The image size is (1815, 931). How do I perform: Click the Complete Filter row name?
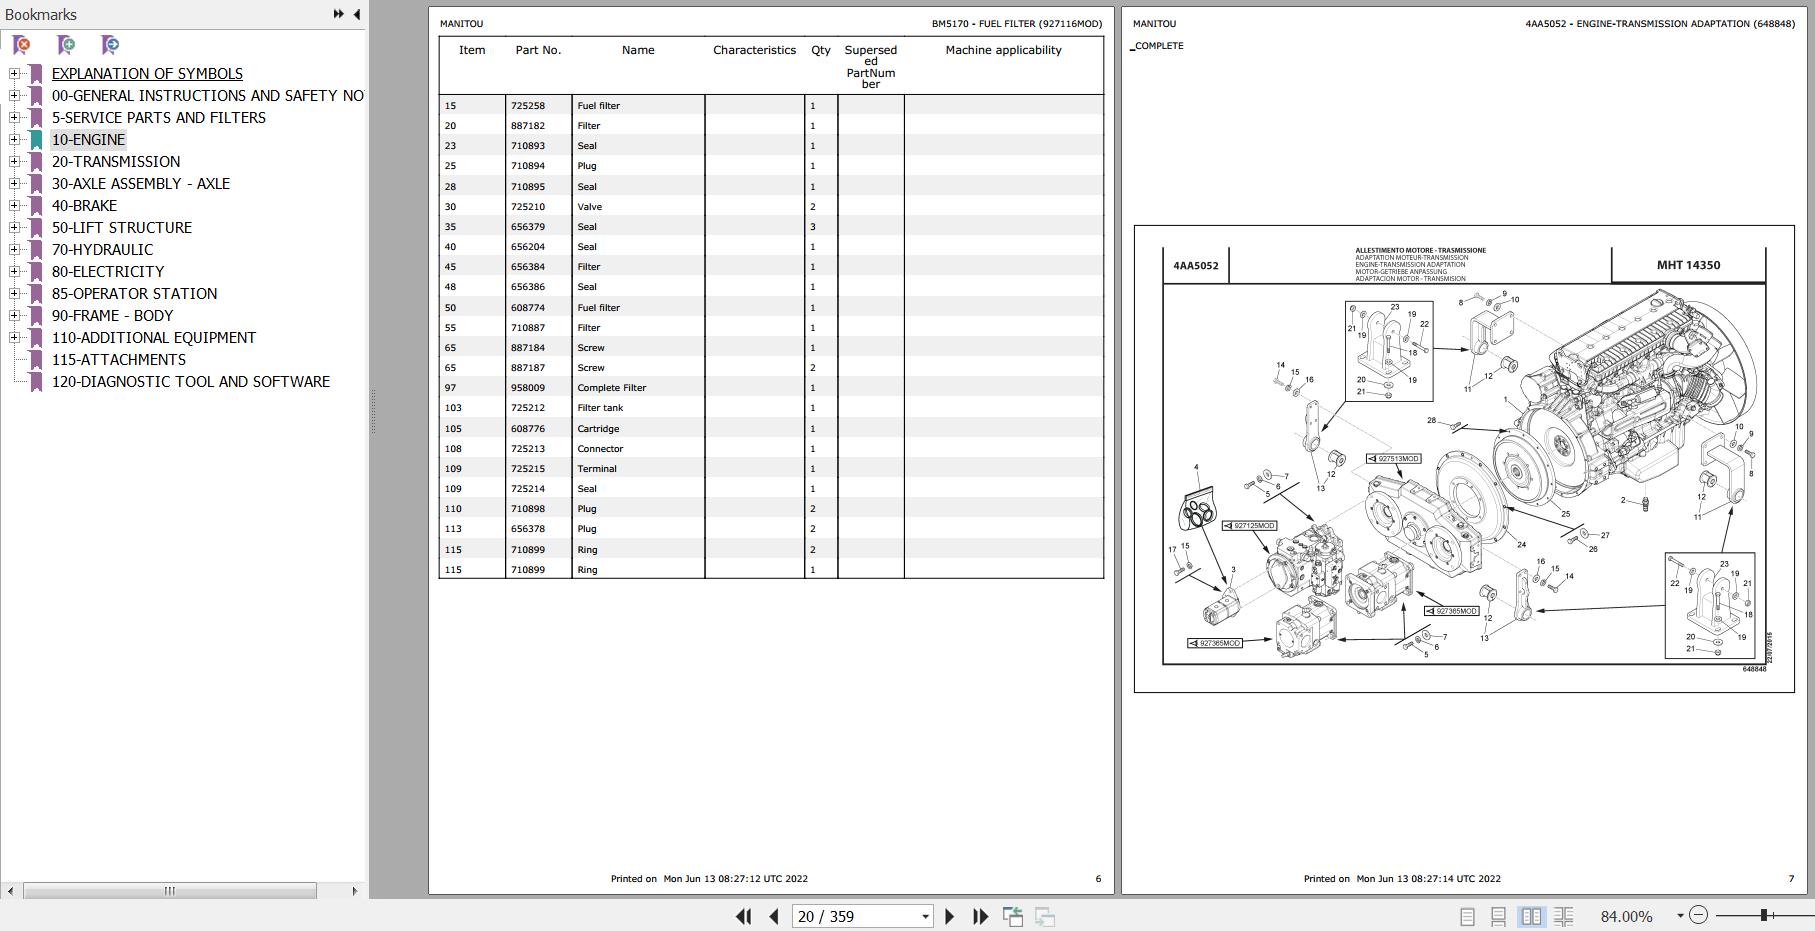pyautogui.click(x=612, y=388)
